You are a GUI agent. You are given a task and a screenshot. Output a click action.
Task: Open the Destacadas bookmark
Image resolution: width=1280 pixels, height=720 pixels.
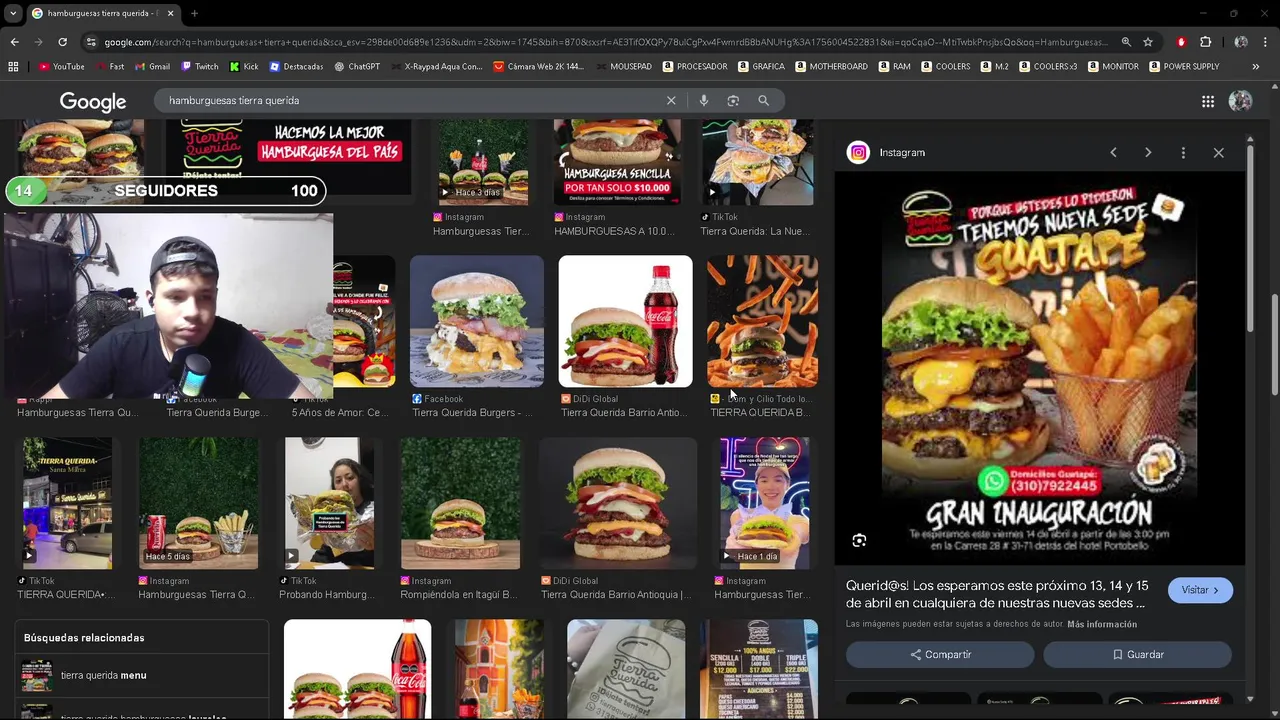[296, 67]
